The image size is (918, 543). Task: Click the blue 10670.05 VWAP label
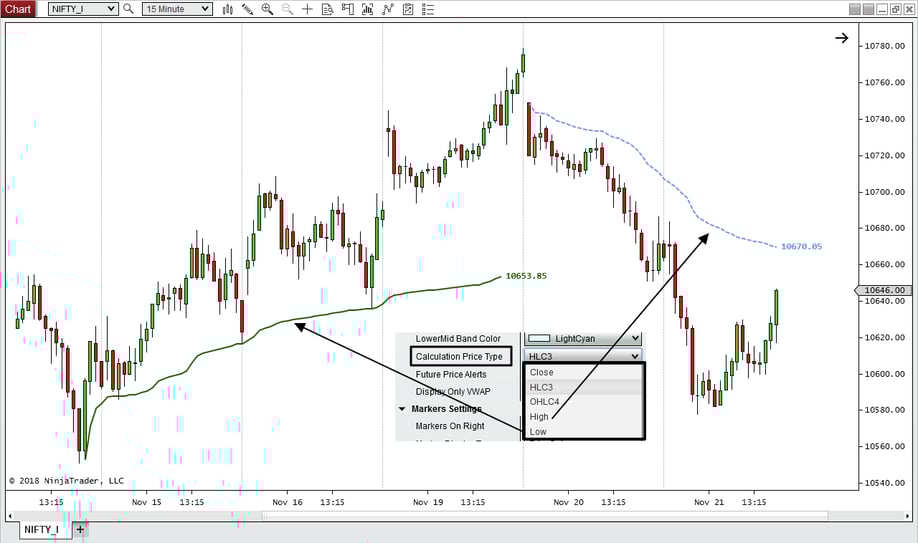point(801,247)
